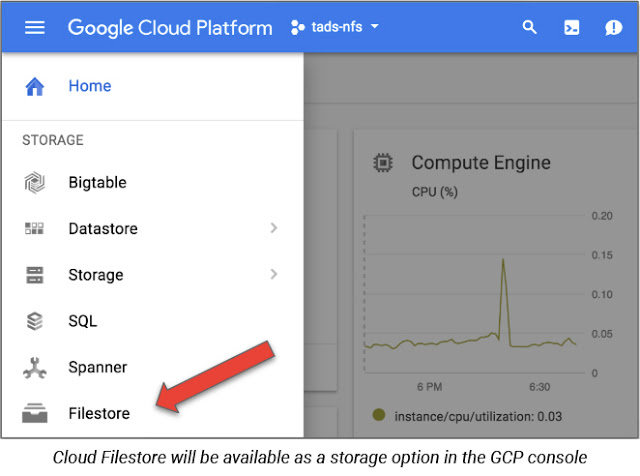Select the Bigtable icon
Viewport: 640px width, 476px height.
click(x=35, y=182)
